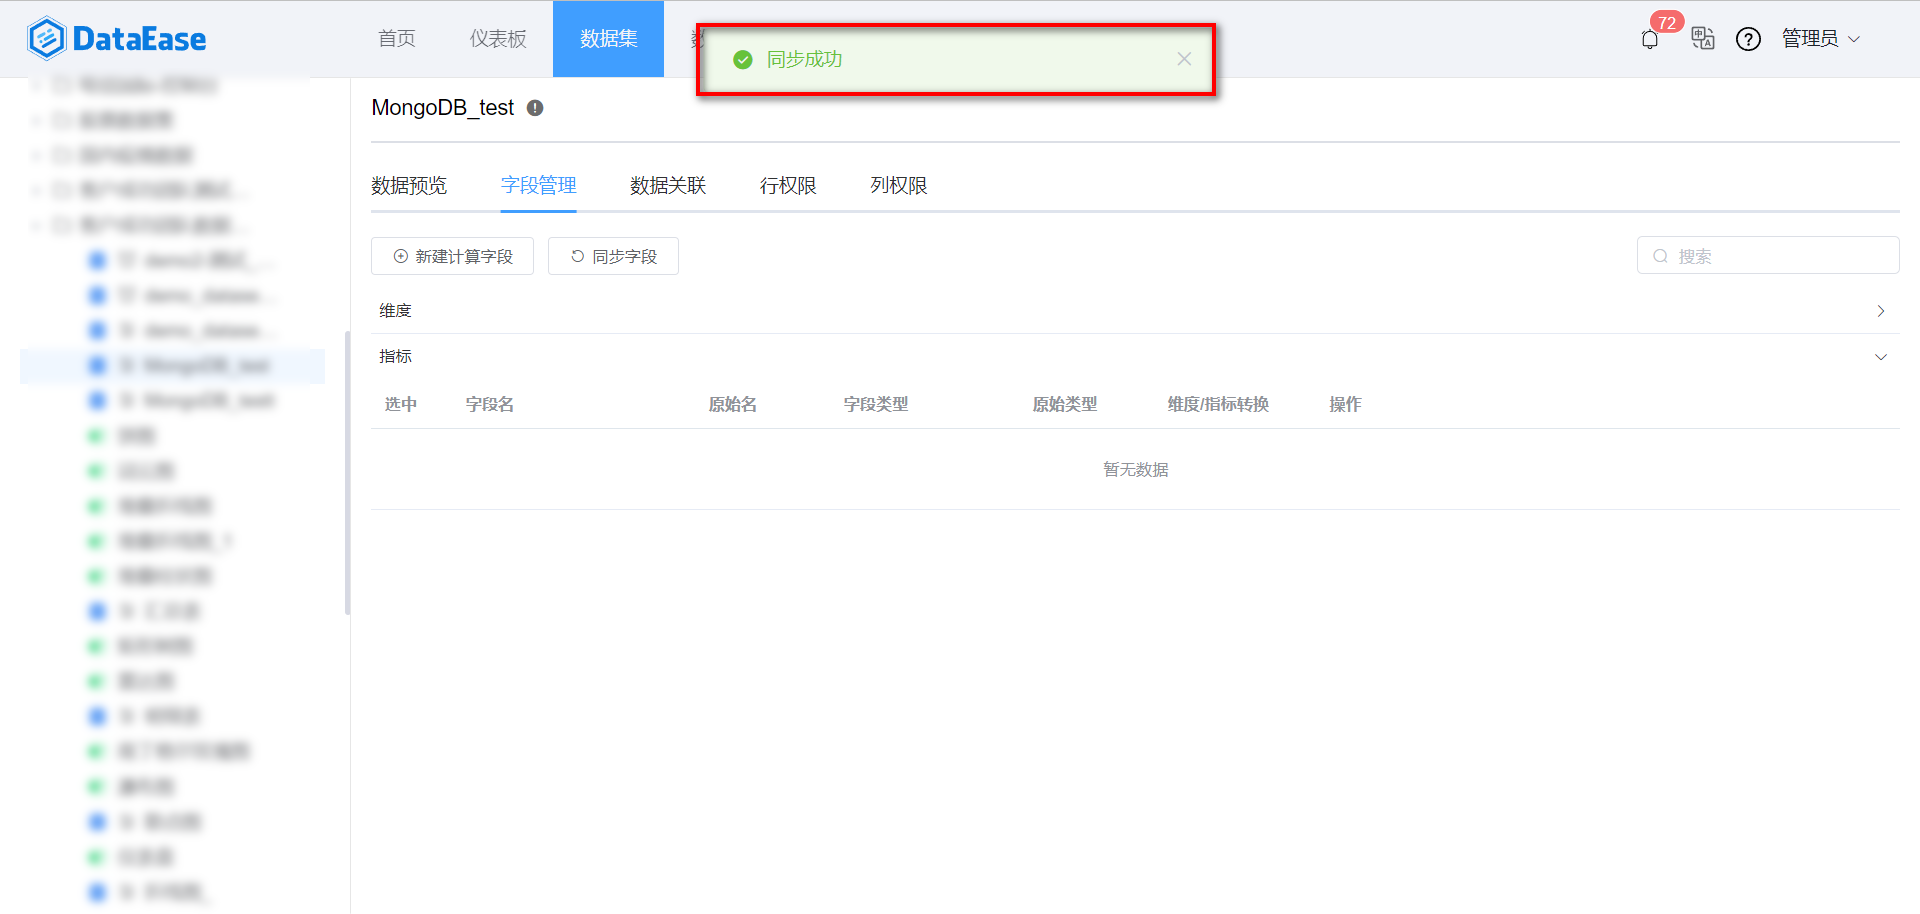Click the MongoDB_test dataset title
Screen dimensions: 1920x914
tap(443, 108)
